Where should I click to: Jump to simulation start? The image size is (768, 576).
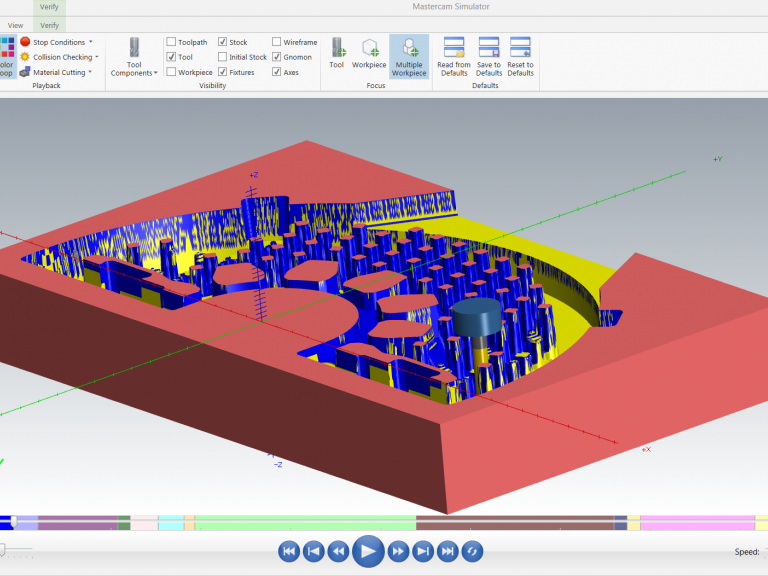[289, 552]
